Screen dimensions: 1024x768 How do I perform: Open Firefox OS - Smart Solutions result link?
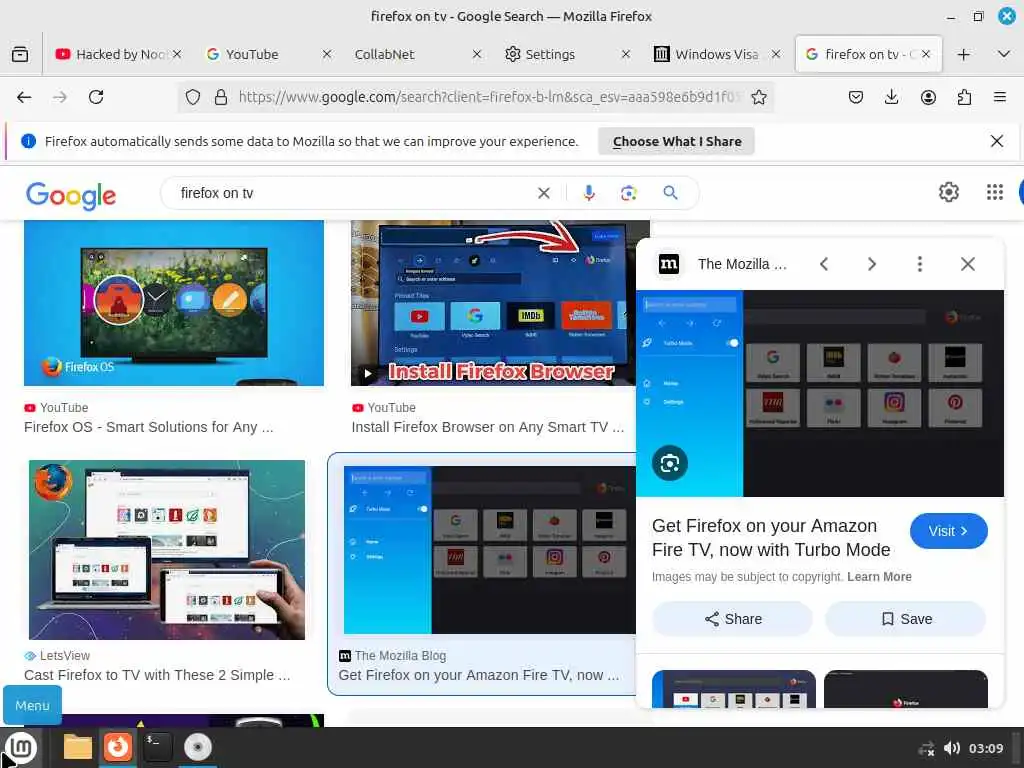(148, 427)
